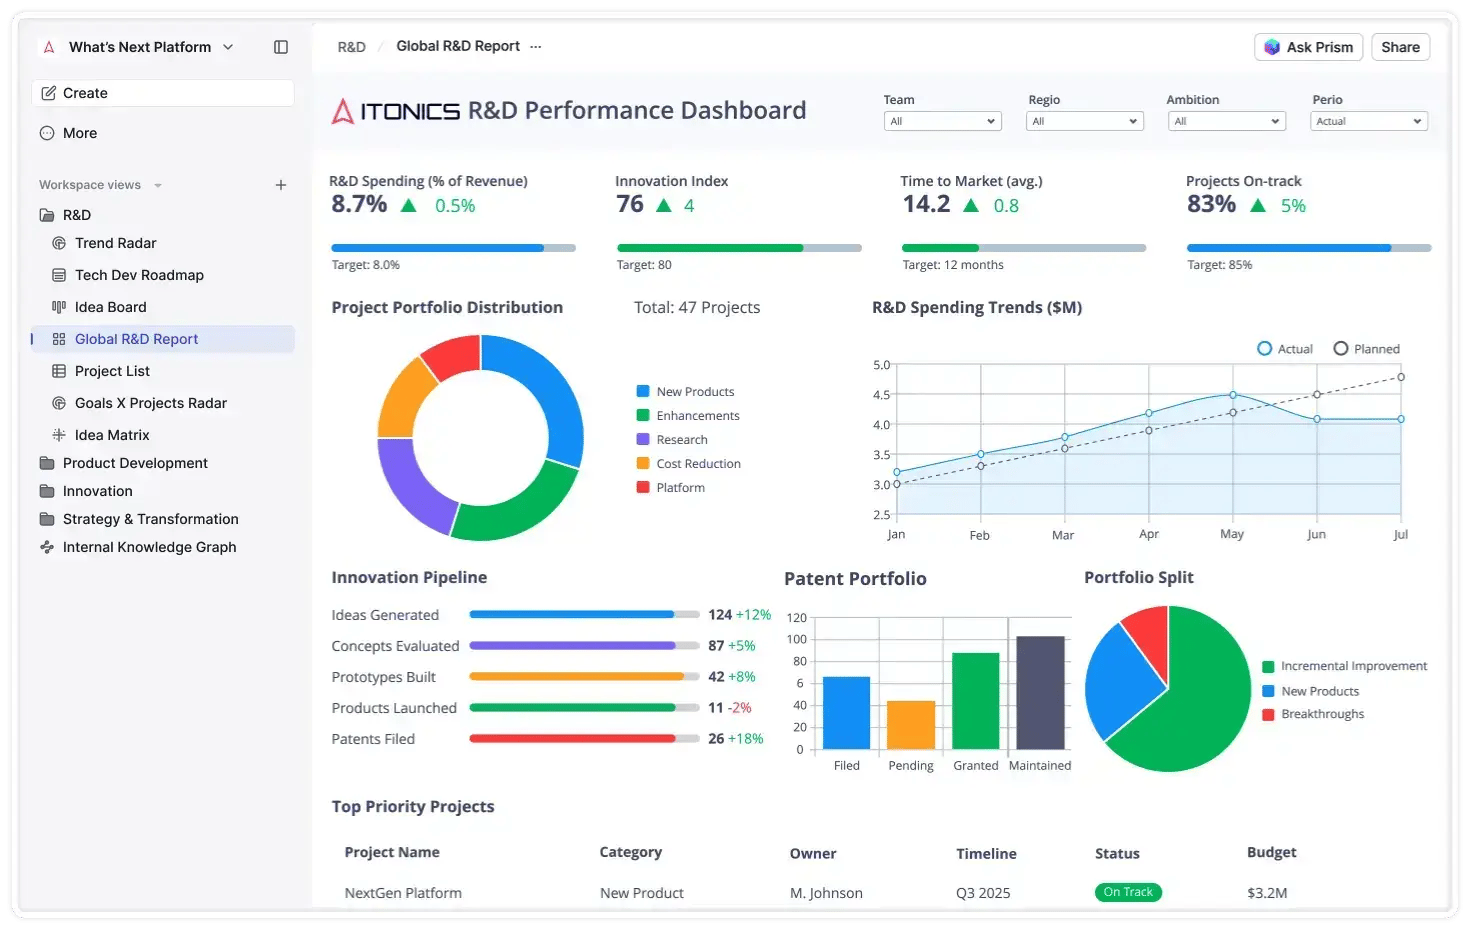
Task: Click the More circle icon
Action: (x=47, y=133)
